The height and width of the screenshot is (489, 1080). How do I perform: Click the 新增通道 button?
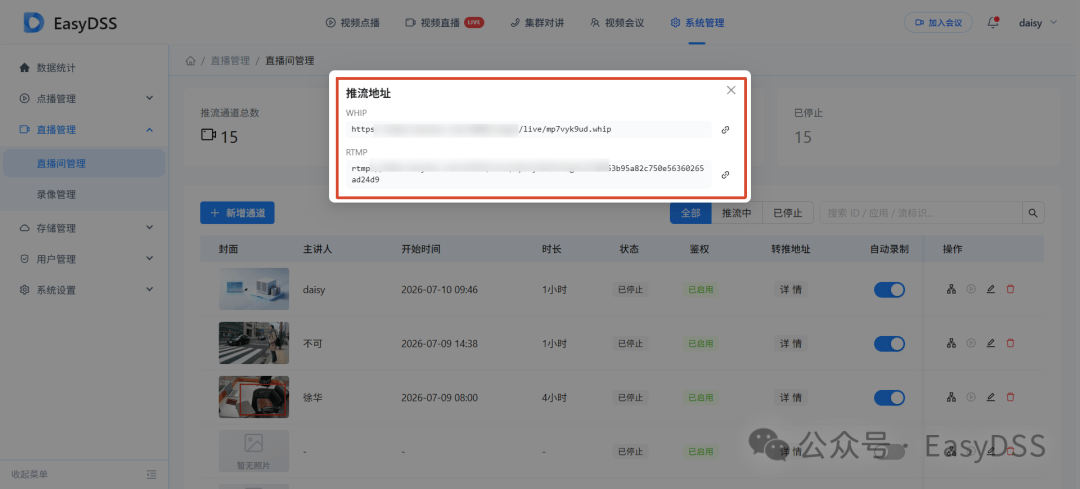pyautogui.click(x=238, y=213)
